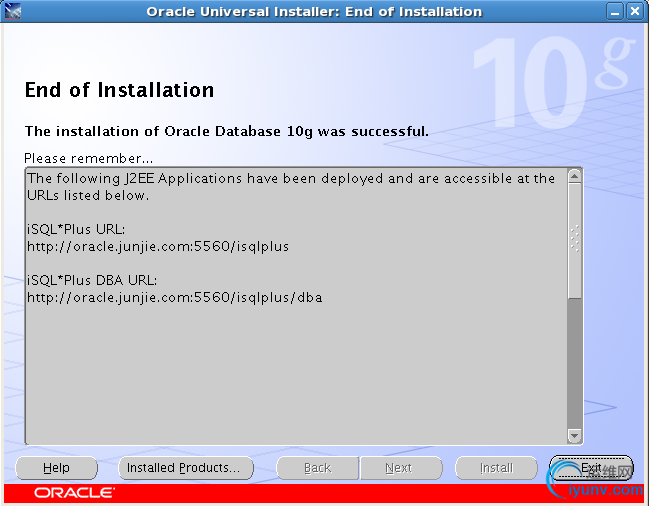Click the scrollbar track below thumb
This screenshot has height=506, width=649.
click(574, 363)
